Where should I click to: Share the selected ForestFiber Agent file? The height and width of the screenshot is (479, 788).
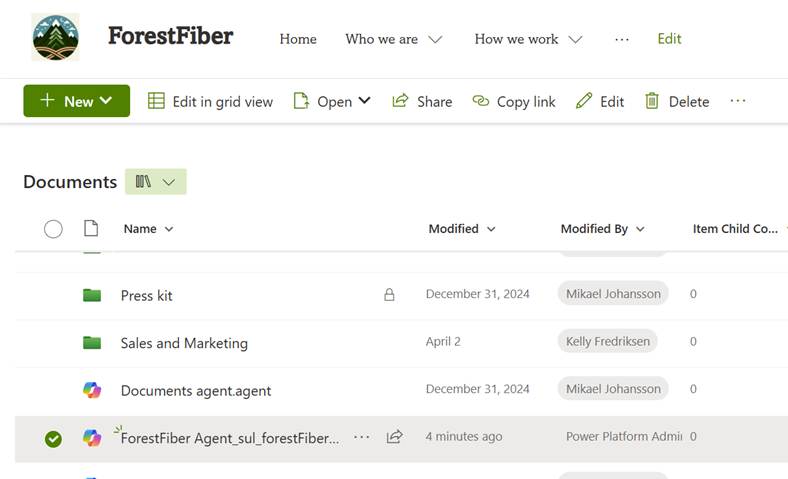(395, 437)
